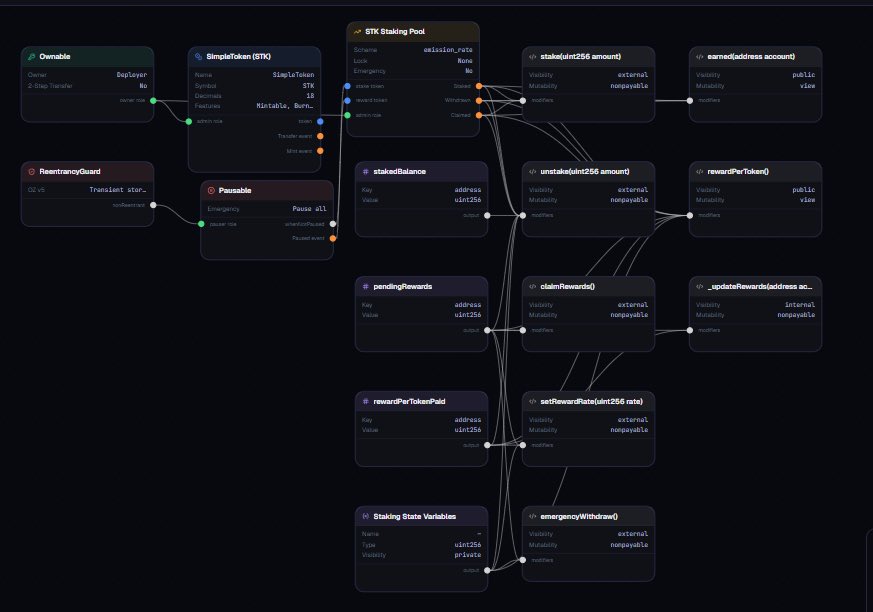Click the 'Transient stor…' value in ReentrancyGuard
873x612 pixels.
click(118, 190)
